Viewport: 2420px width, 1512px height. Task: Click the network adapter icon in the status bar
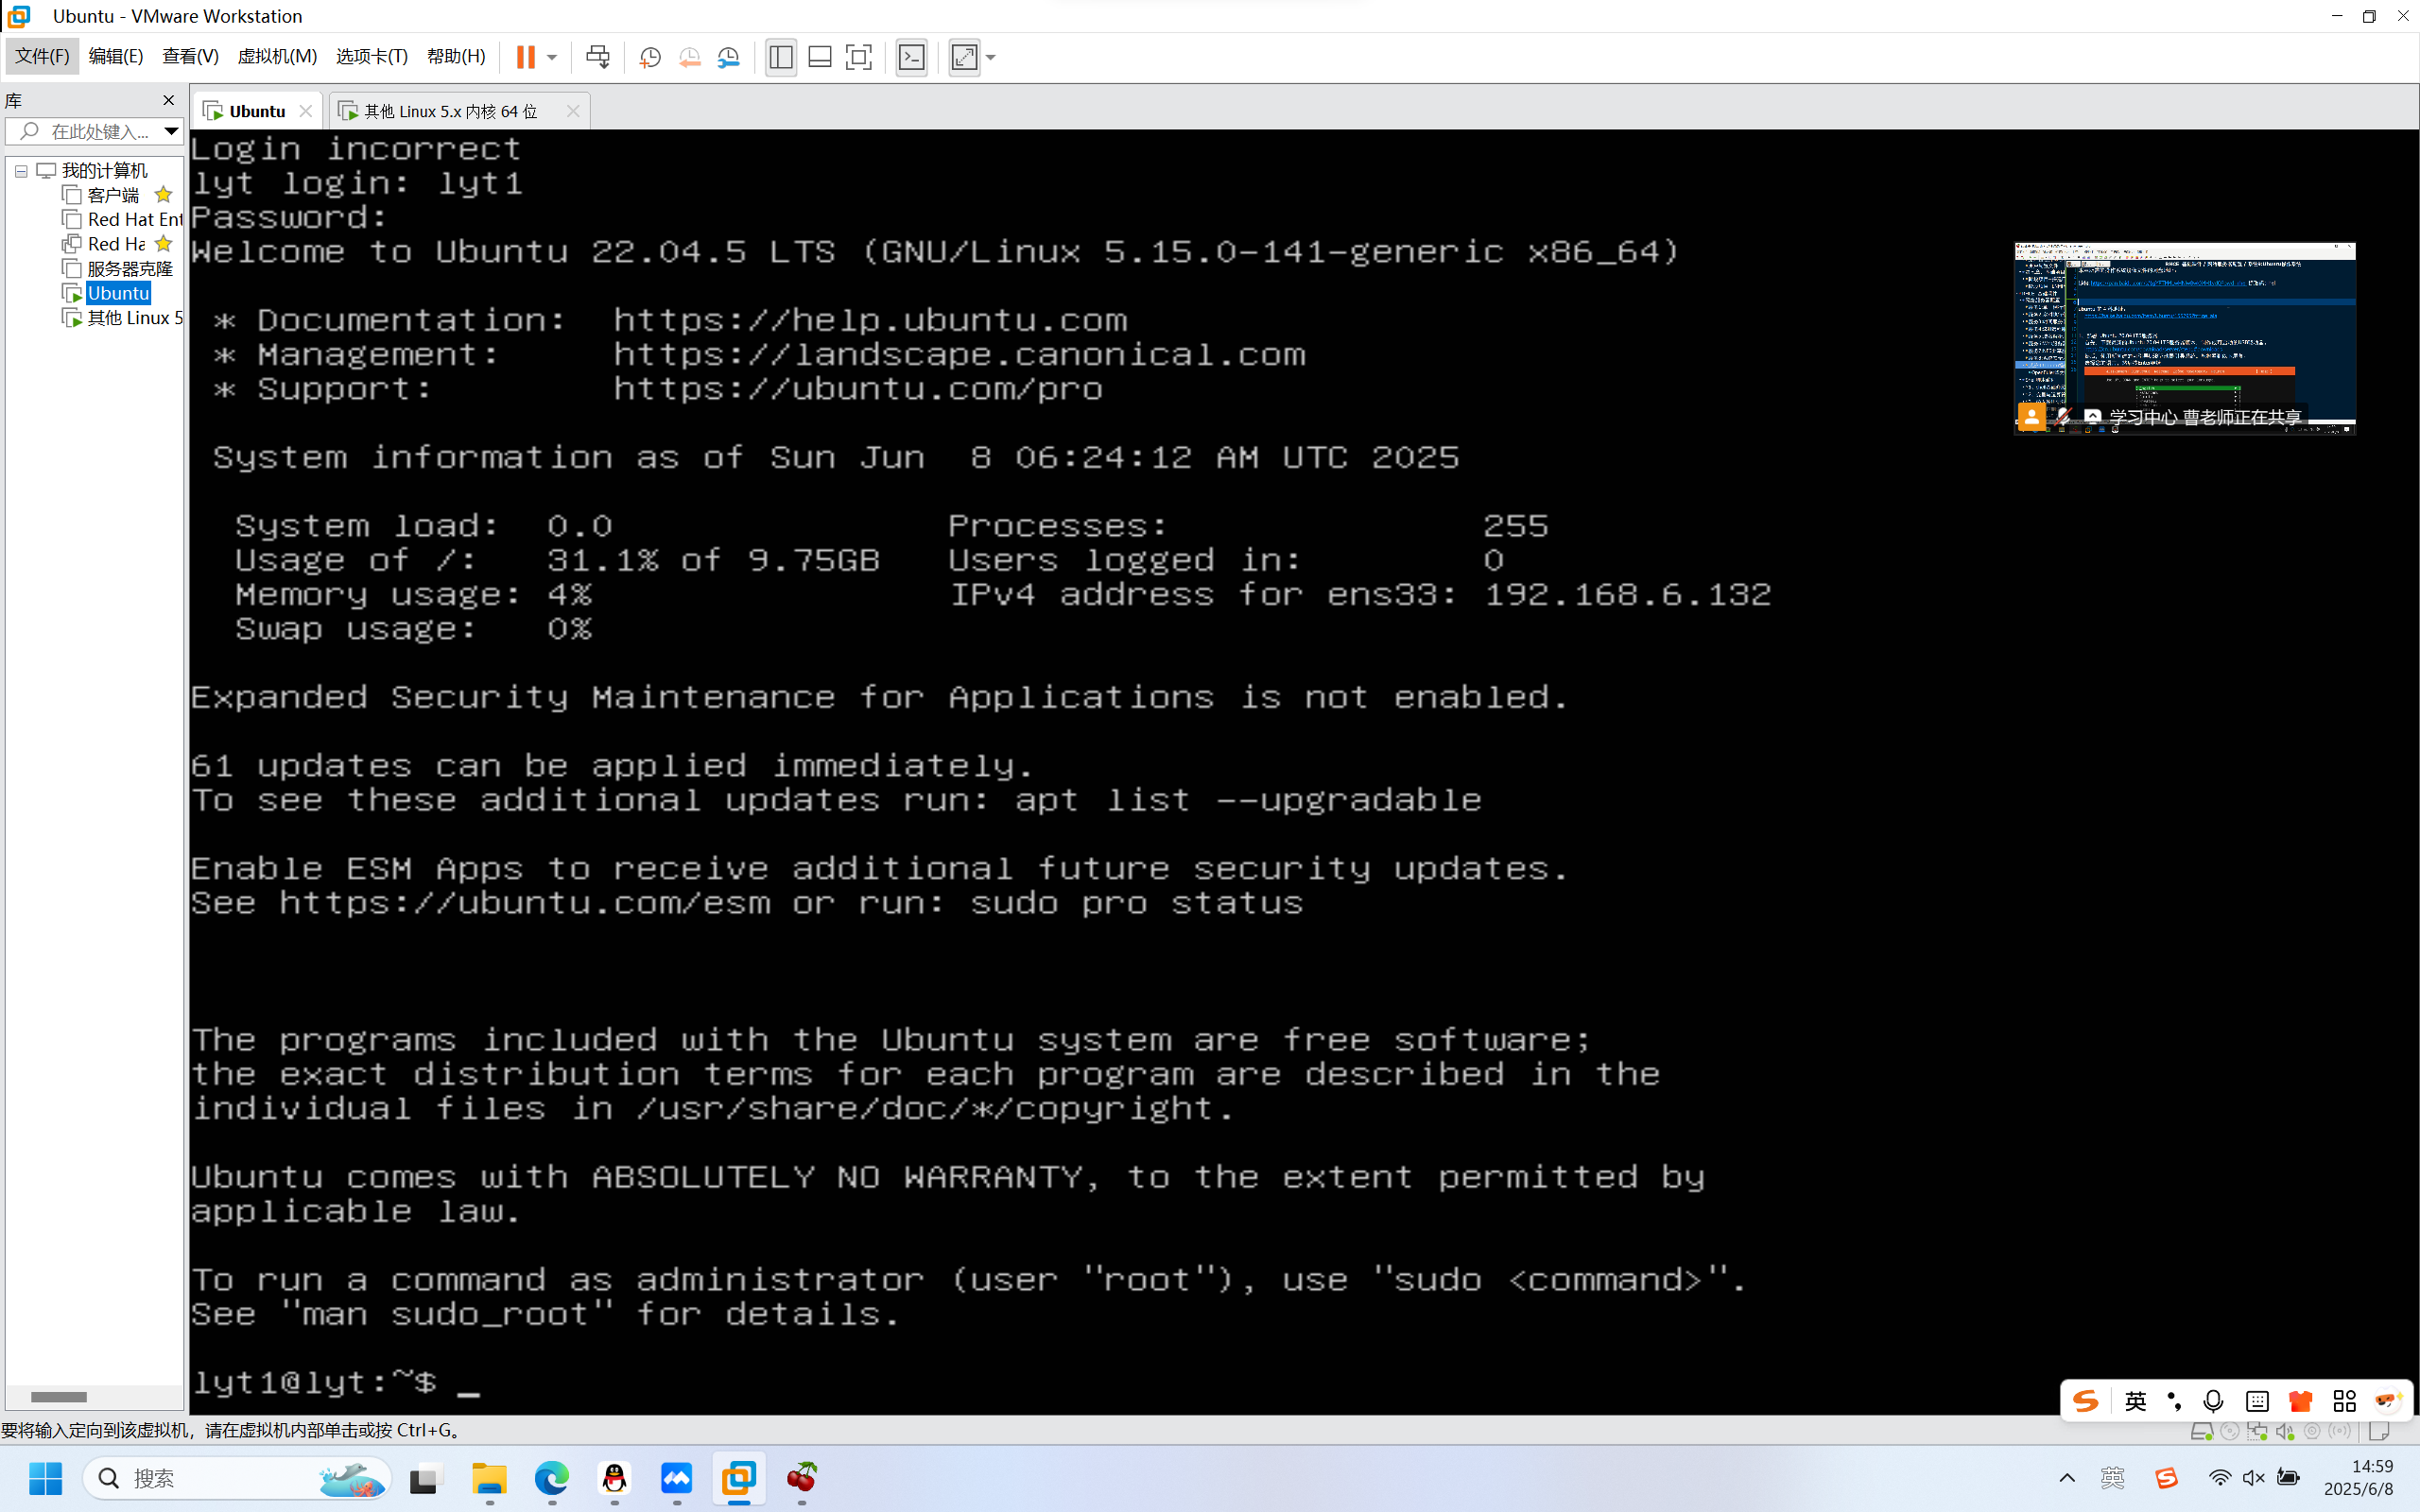pos(2258,1432)
